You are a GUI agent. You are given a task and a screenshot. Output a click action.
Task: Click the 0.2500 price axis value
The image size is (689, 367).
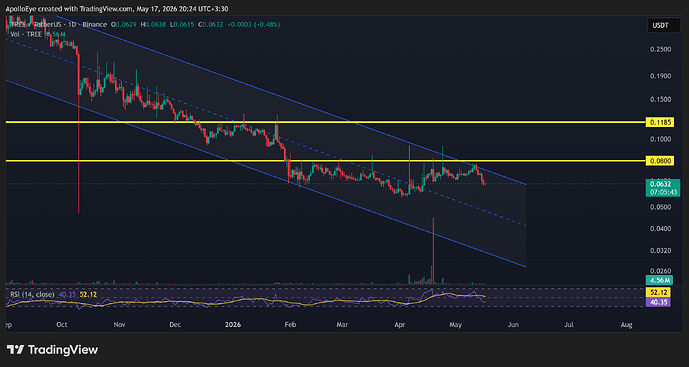[660, 50]
